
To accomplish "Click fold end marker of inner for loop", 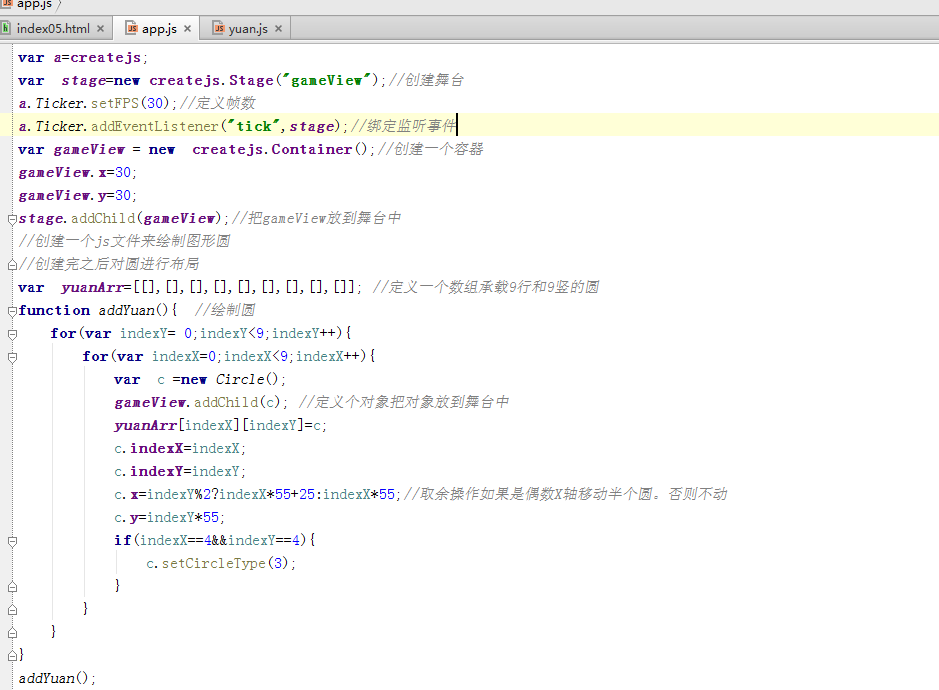I will tap(12, 610).
